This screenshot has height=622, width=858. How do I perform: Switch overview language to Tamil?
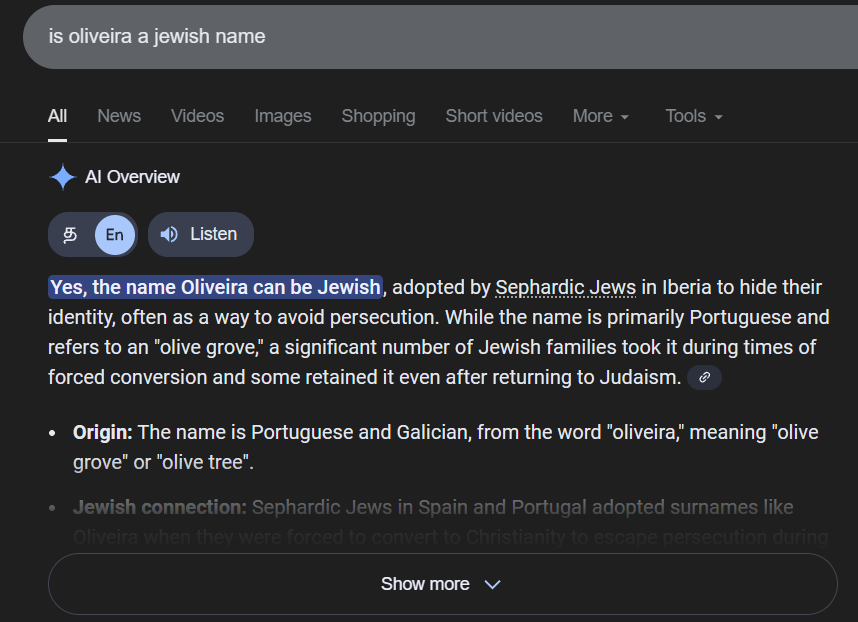click(x=71, y=234)
